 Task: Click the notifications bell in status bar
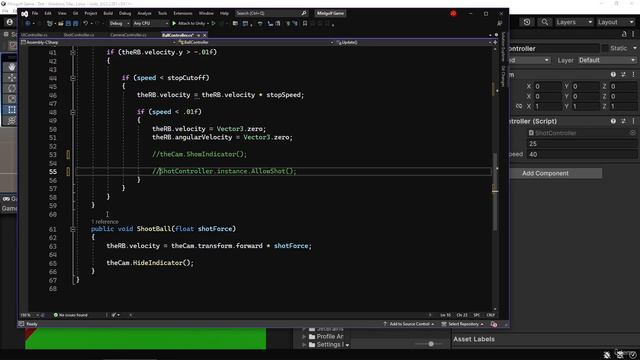[x=494, y=324]
